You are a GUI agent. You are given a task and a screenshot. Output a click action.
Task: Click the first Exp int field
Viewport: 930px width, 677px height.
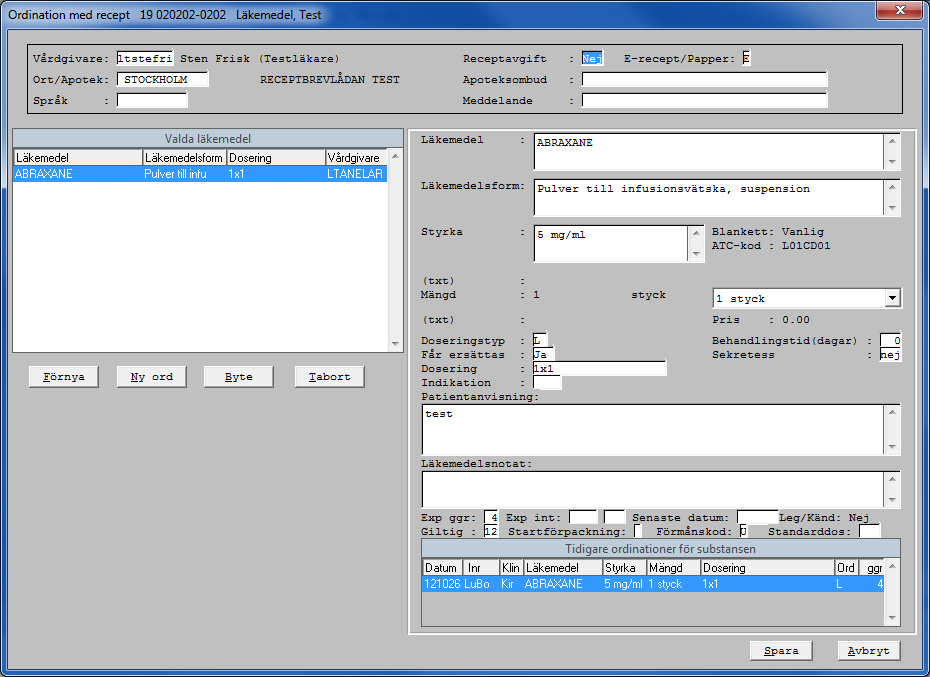583,517
